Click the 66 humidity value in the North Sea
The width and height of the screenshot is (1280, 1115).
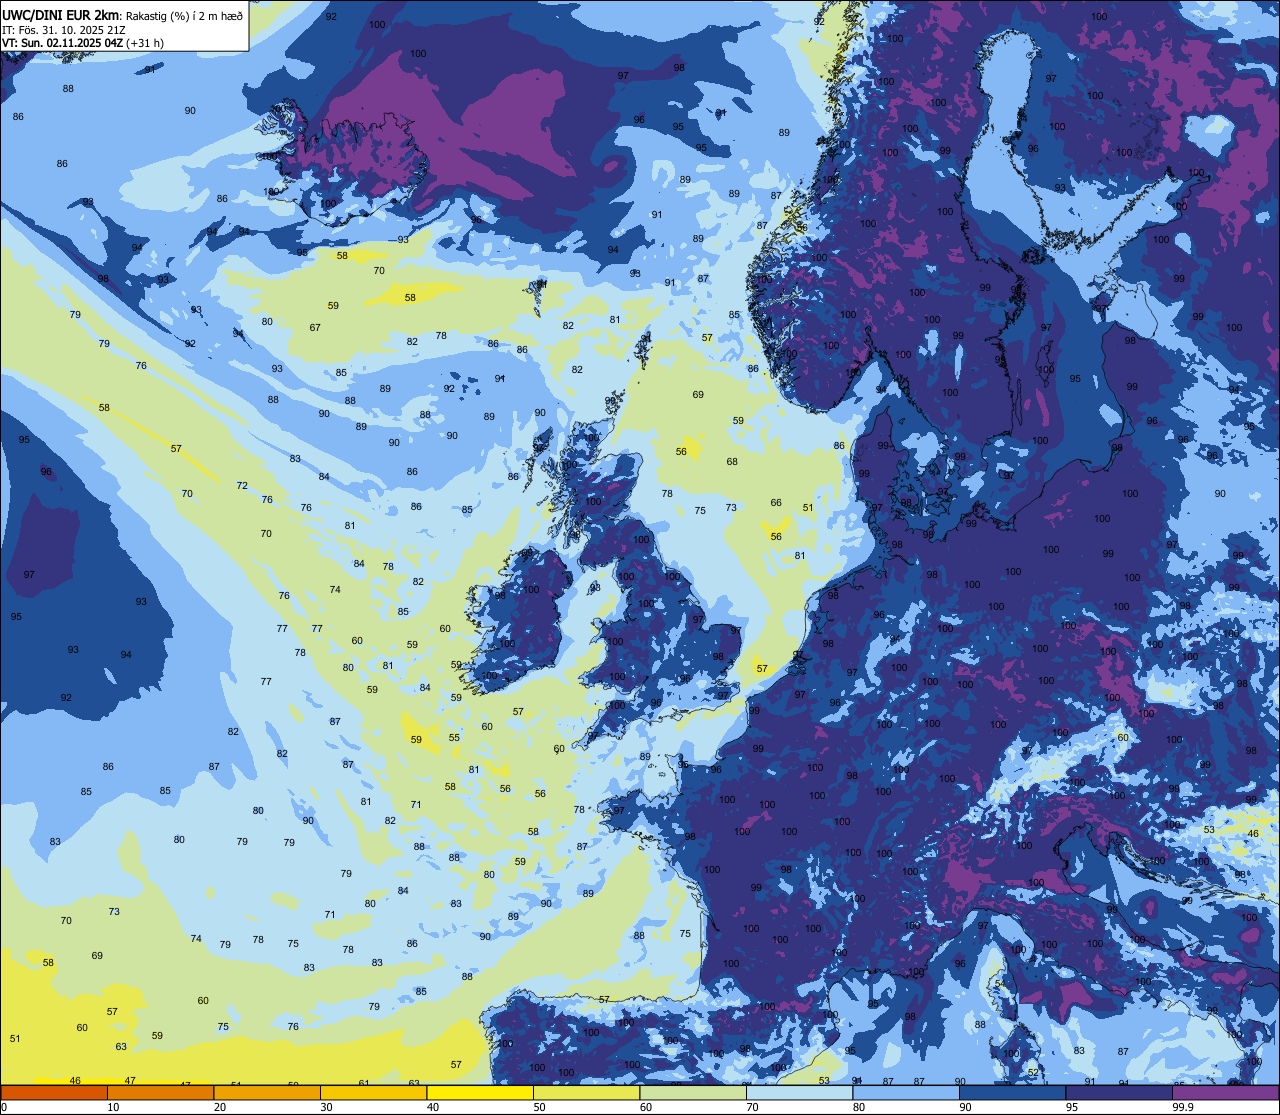(x=776, y=503)
